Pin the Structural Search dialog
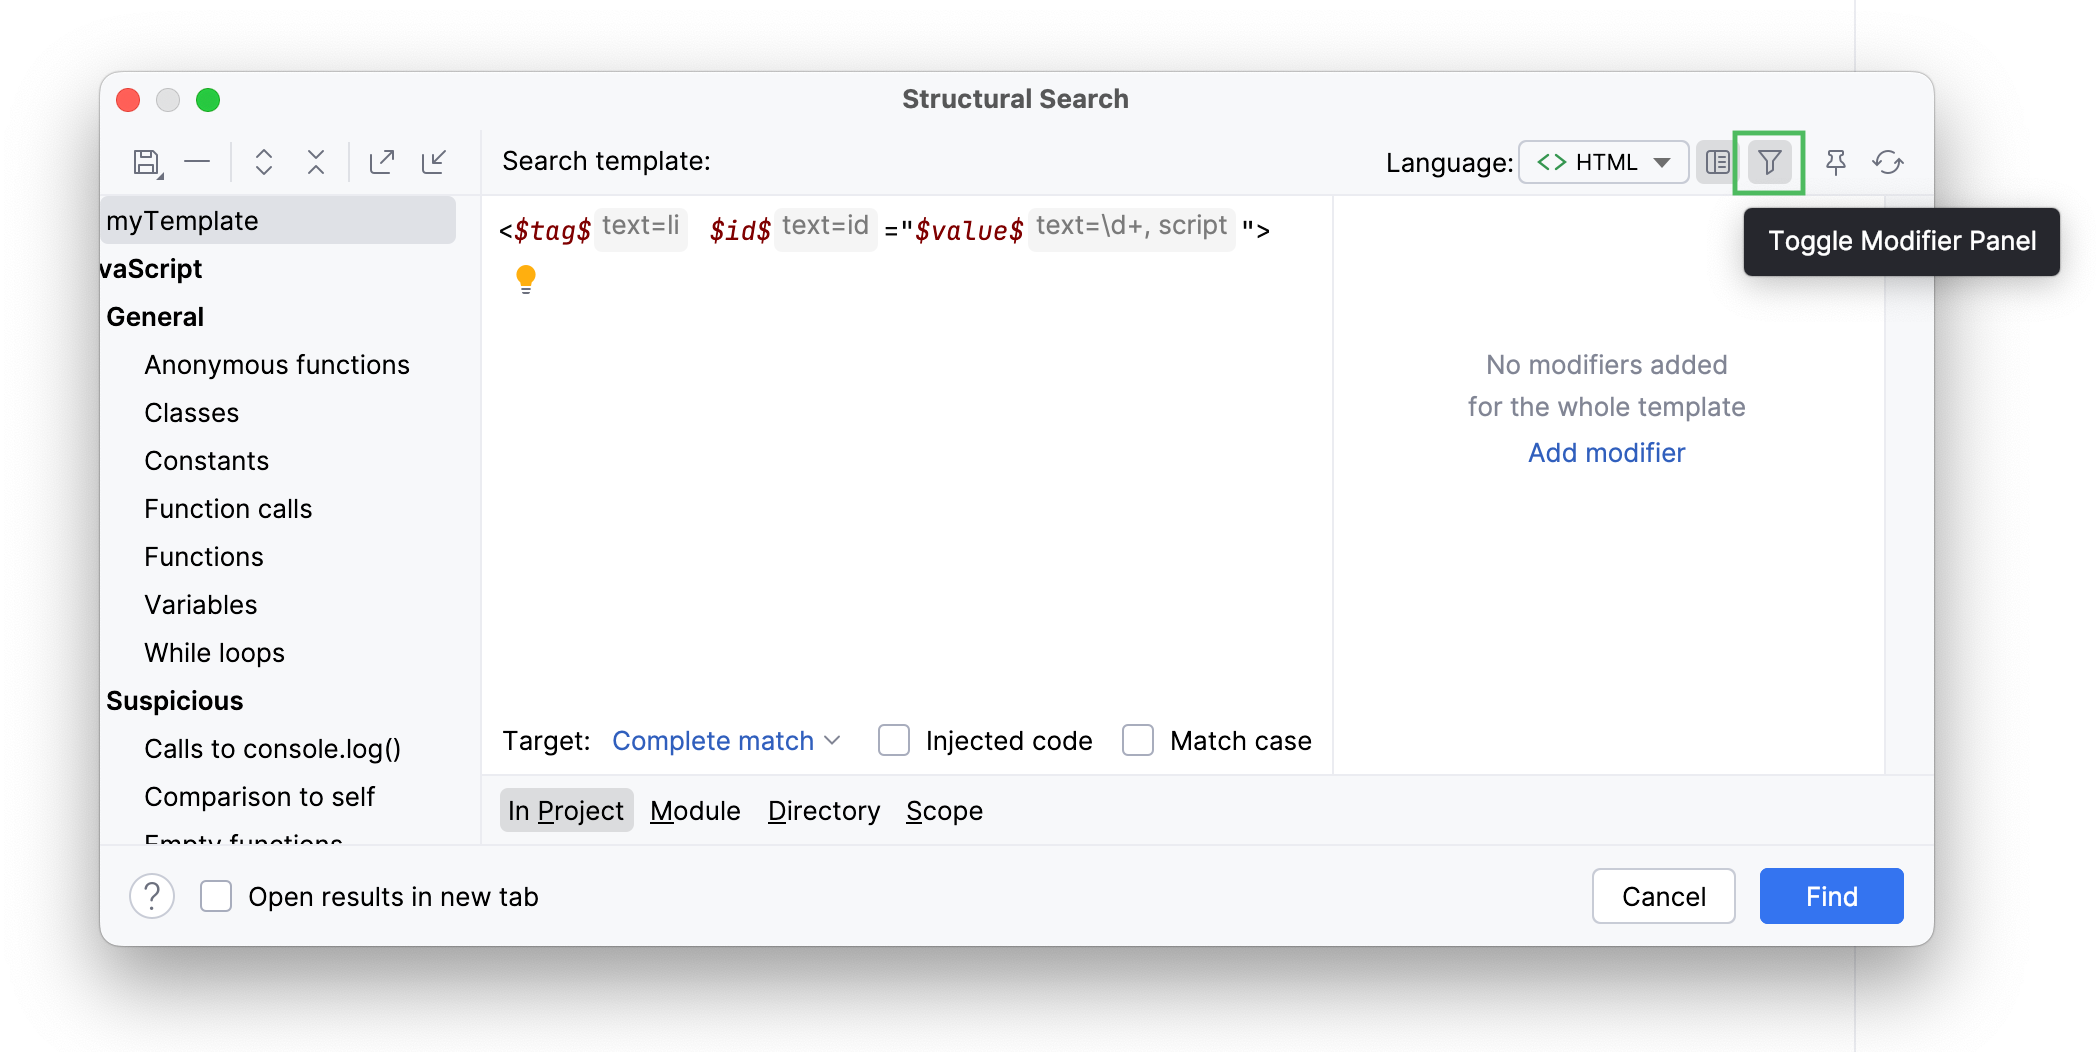Image resolution: width=2096 pixels, height=1052 pixels. click(1835, 162)
